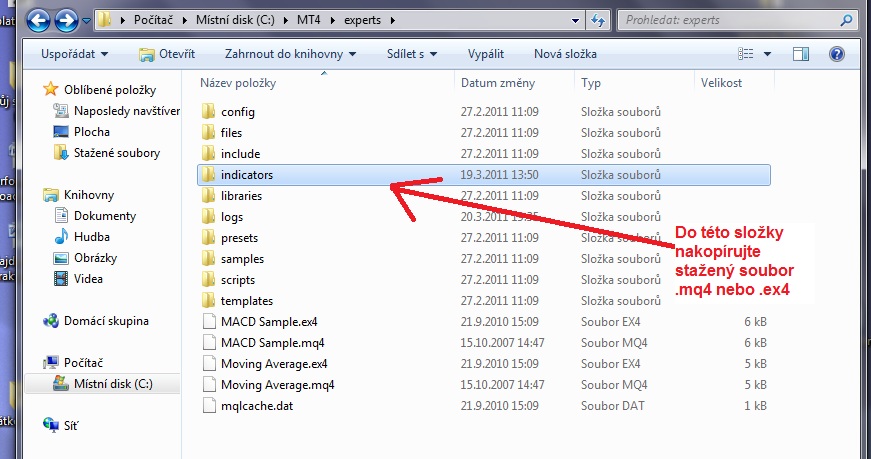
Task: Open the Sdílet s menu
Action: (418, 54)
